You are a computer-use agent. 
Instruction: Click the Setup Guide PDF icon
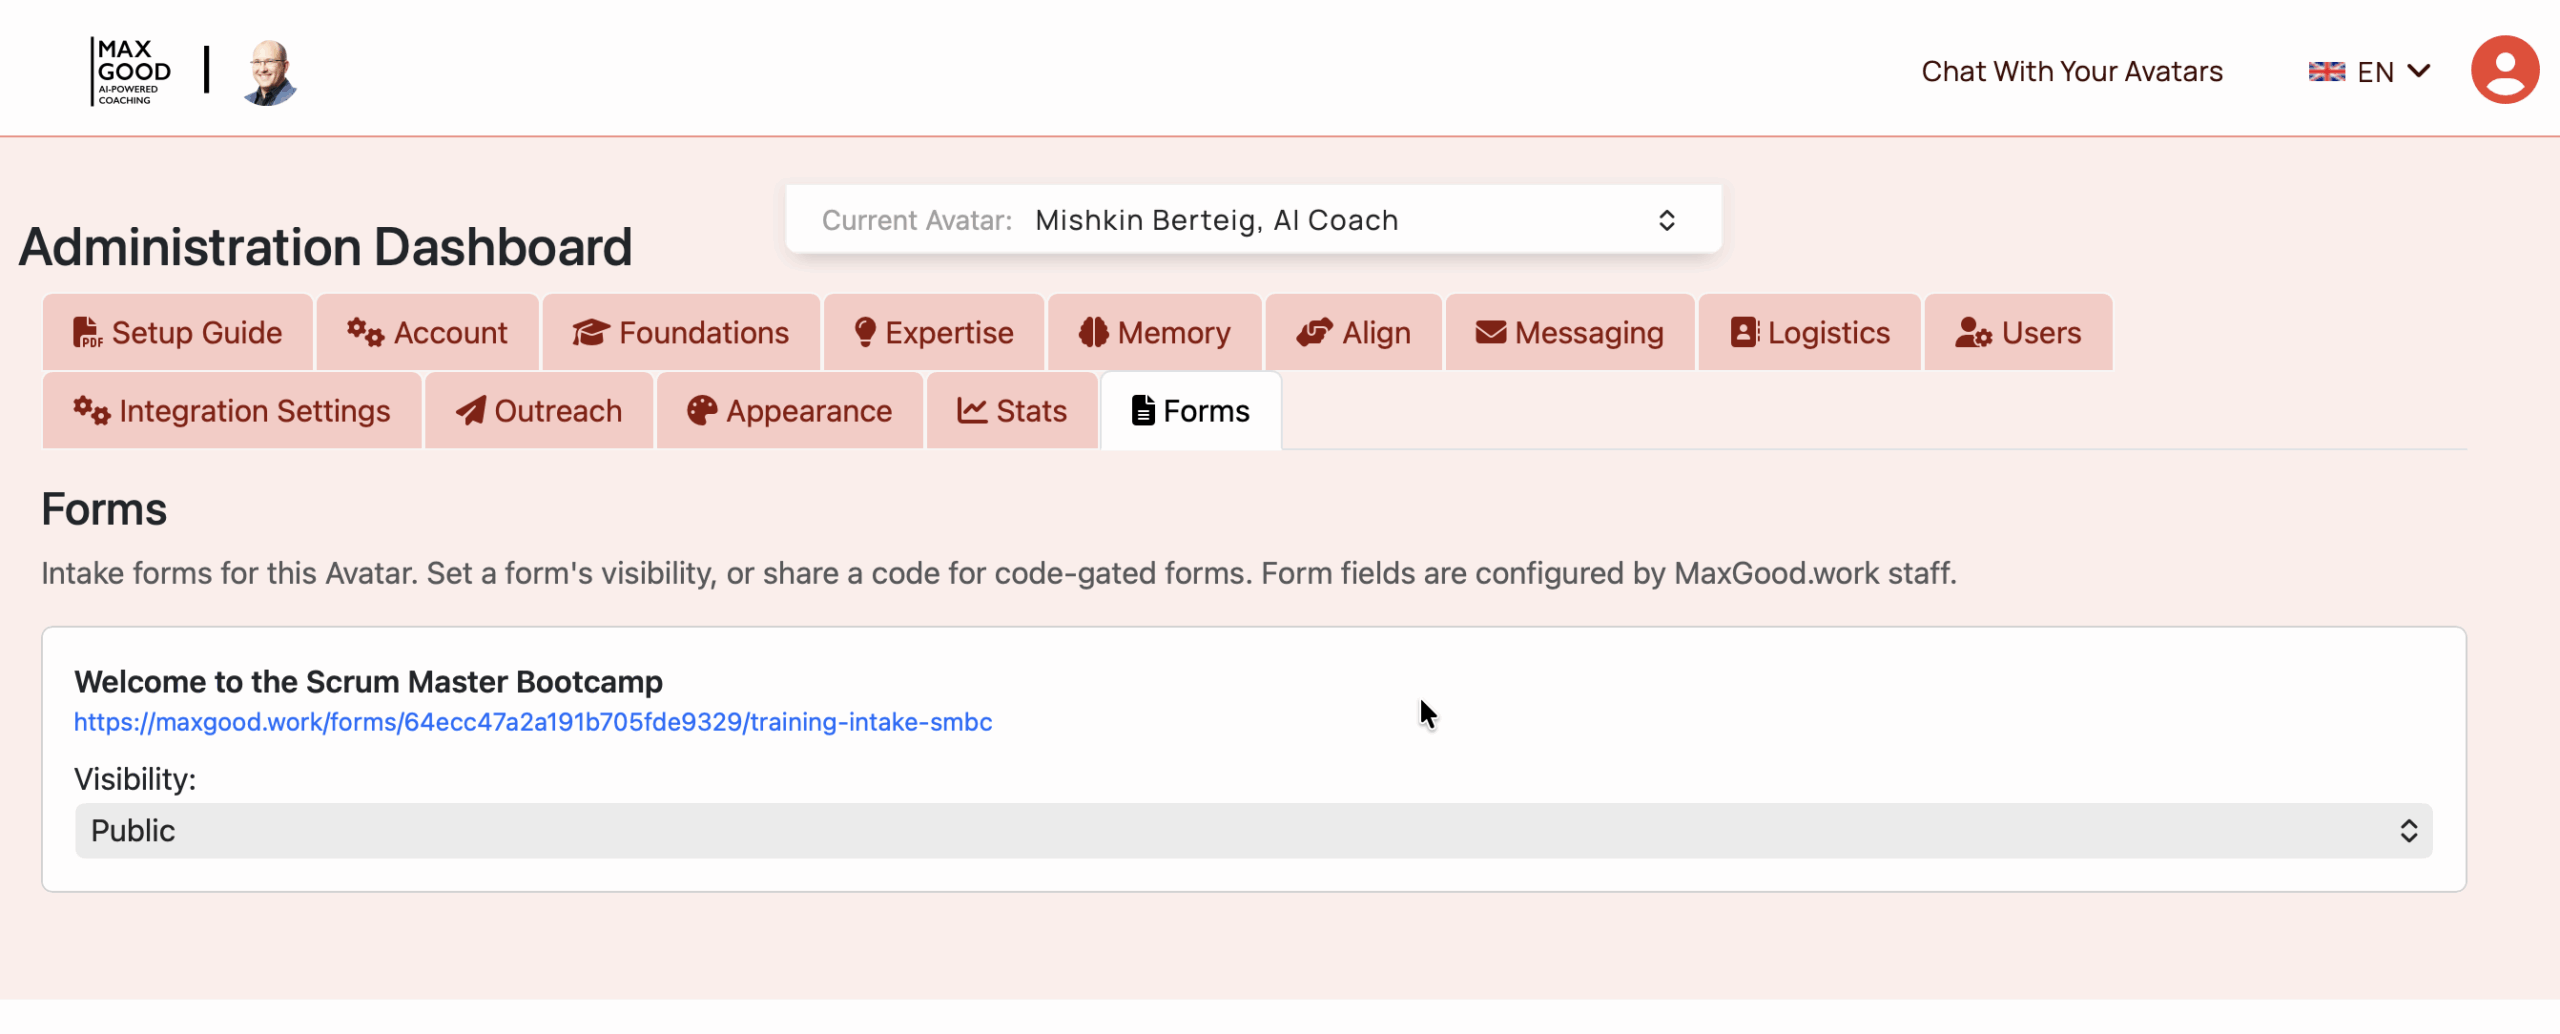click(87, 332)
